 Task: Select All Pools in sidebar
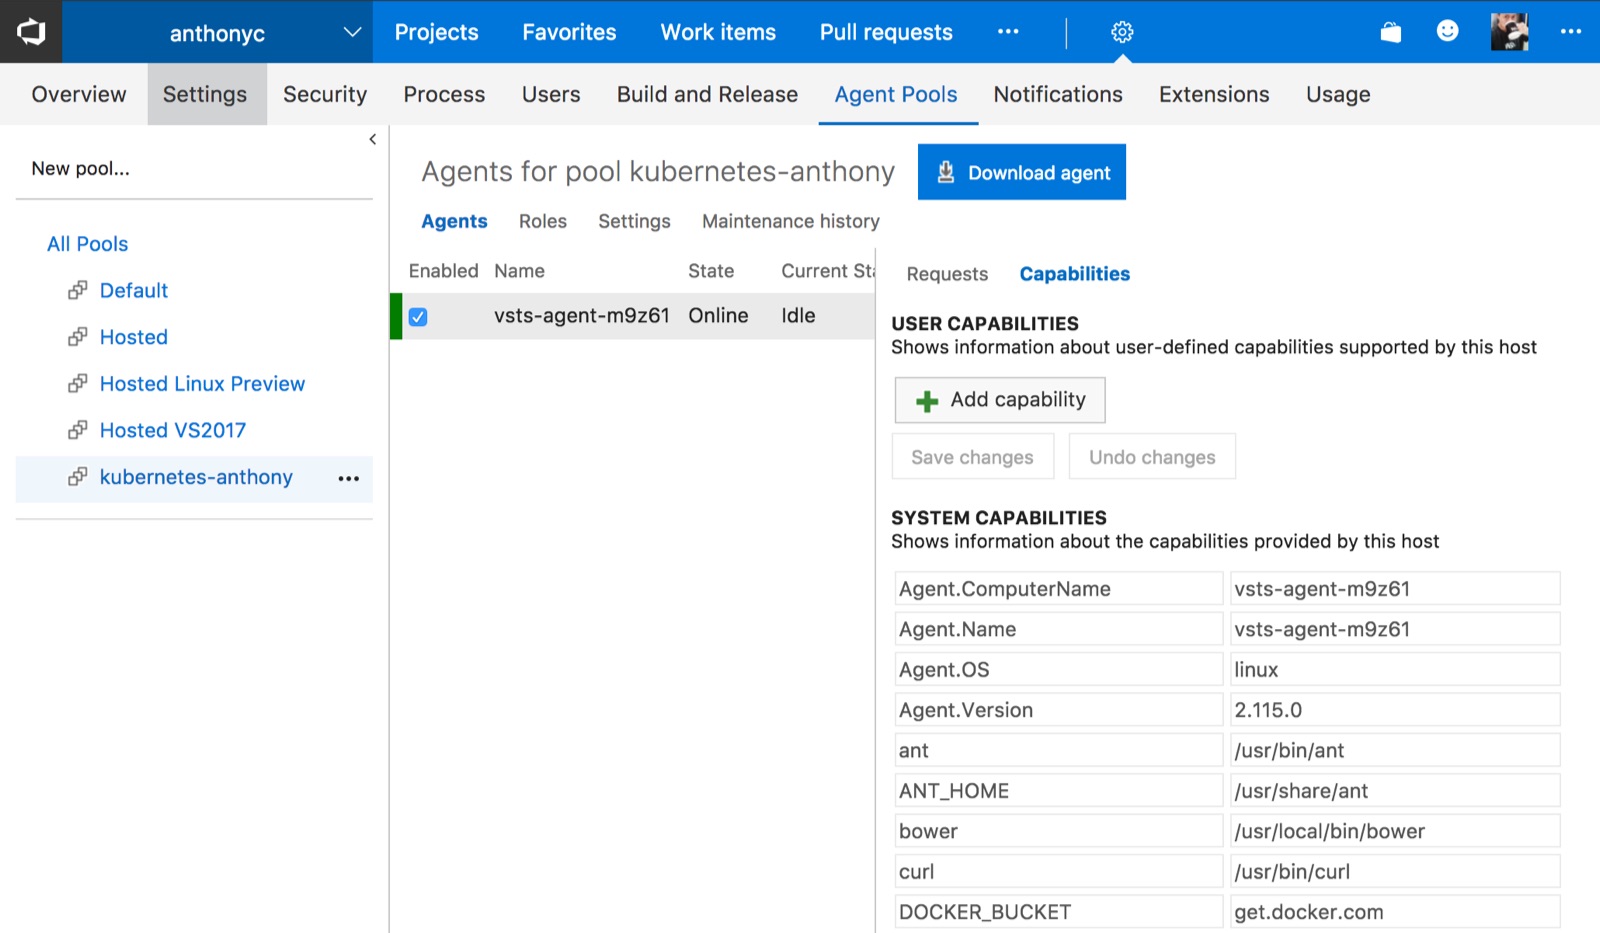point(88,244)
